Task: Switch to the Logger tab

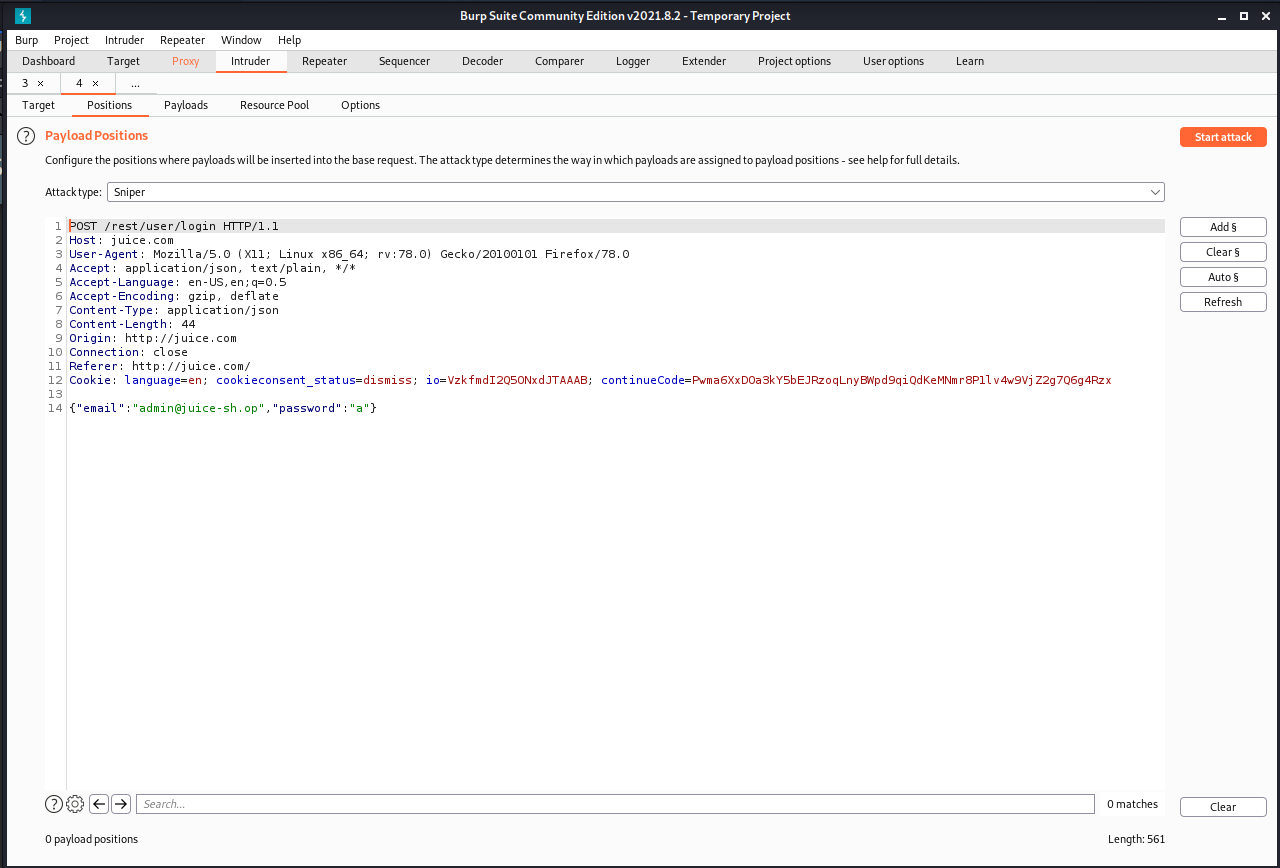Action: 633,61
